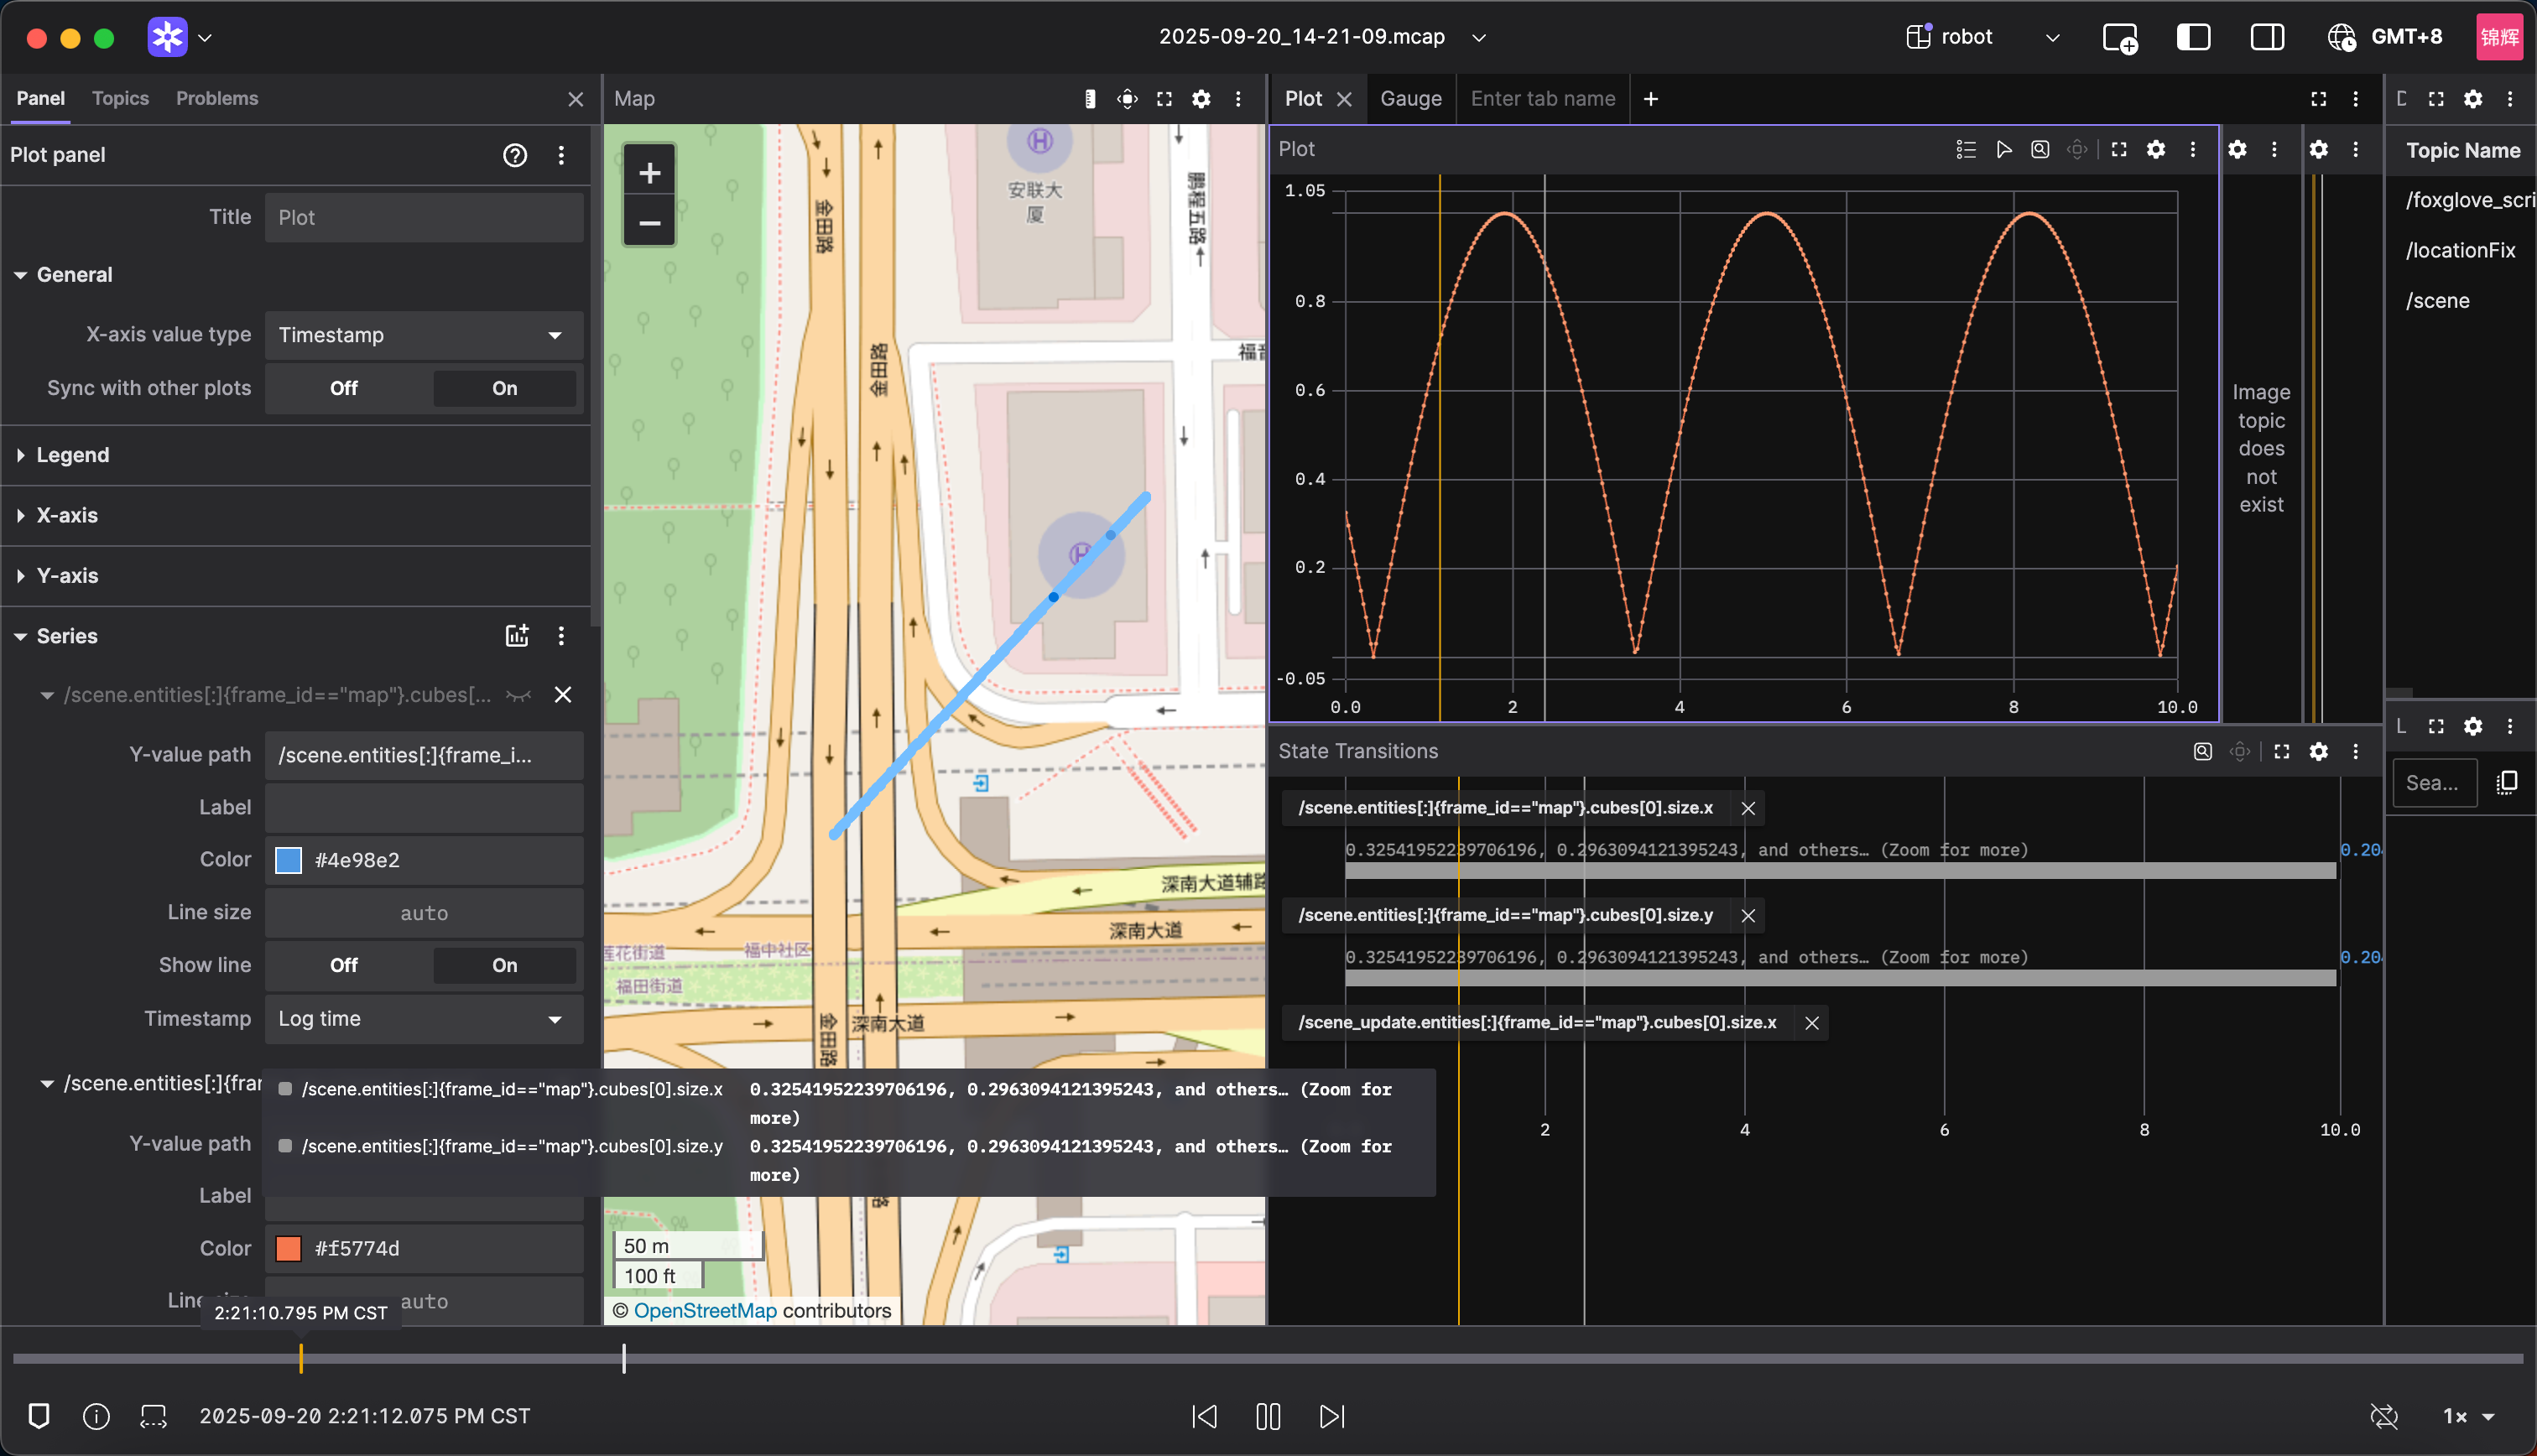The image size is (2537, 1456).
Task: Switch to the Gauge tab
Action: tap(1411, 99)
